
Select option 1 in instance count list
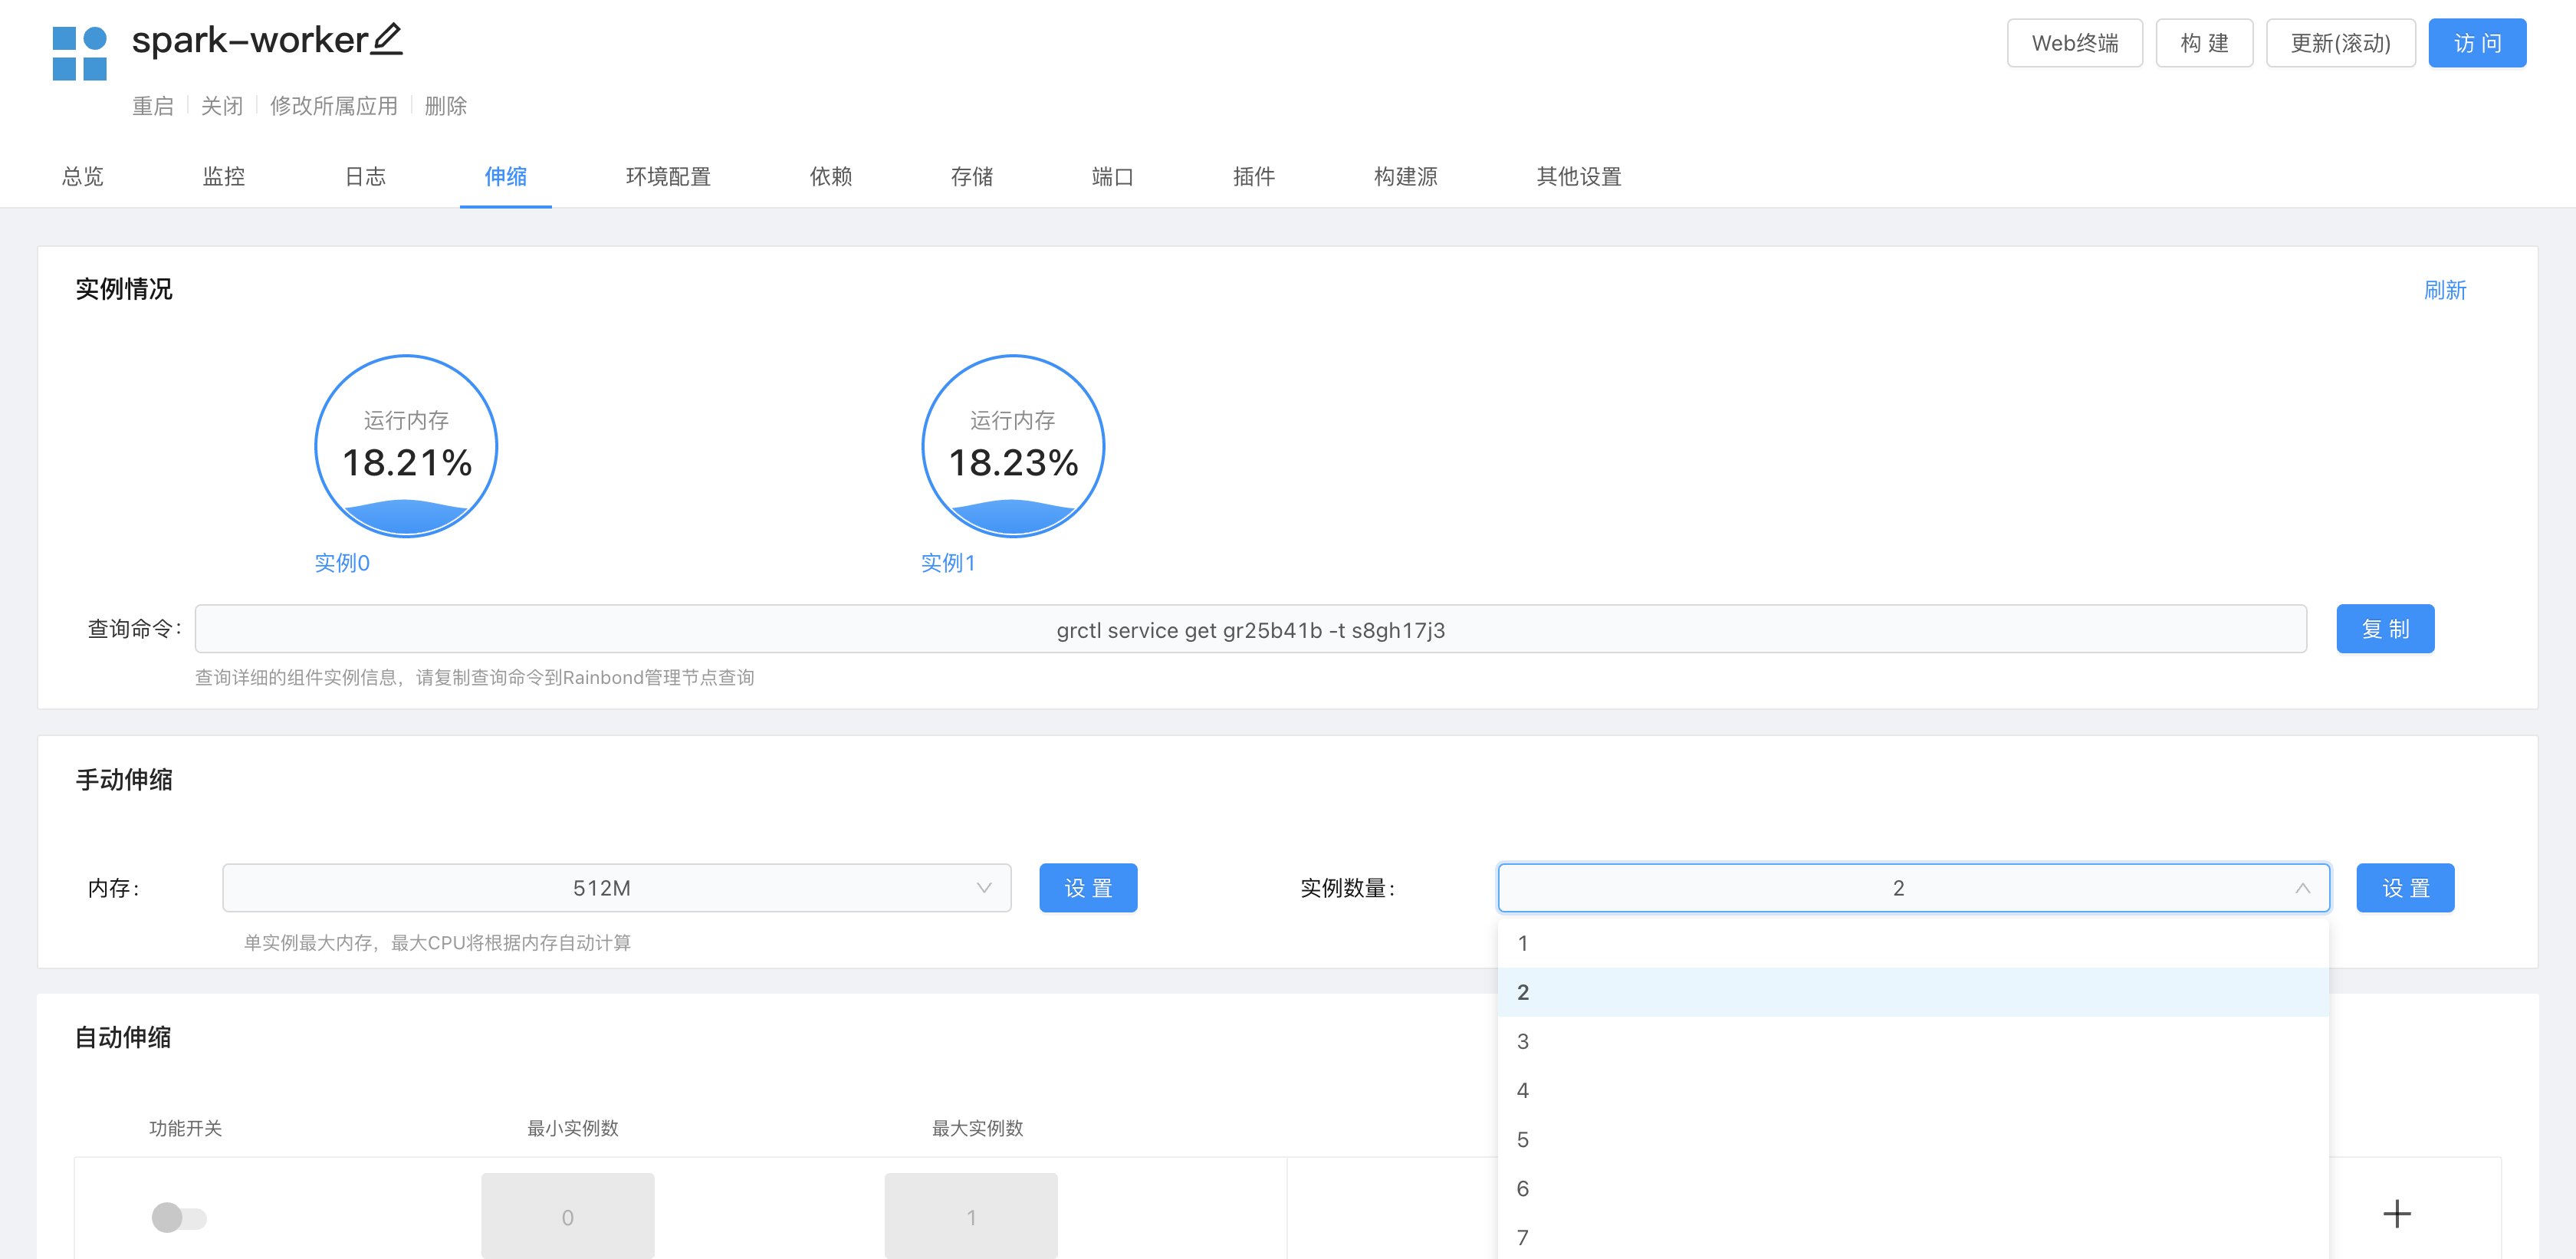1913,943
